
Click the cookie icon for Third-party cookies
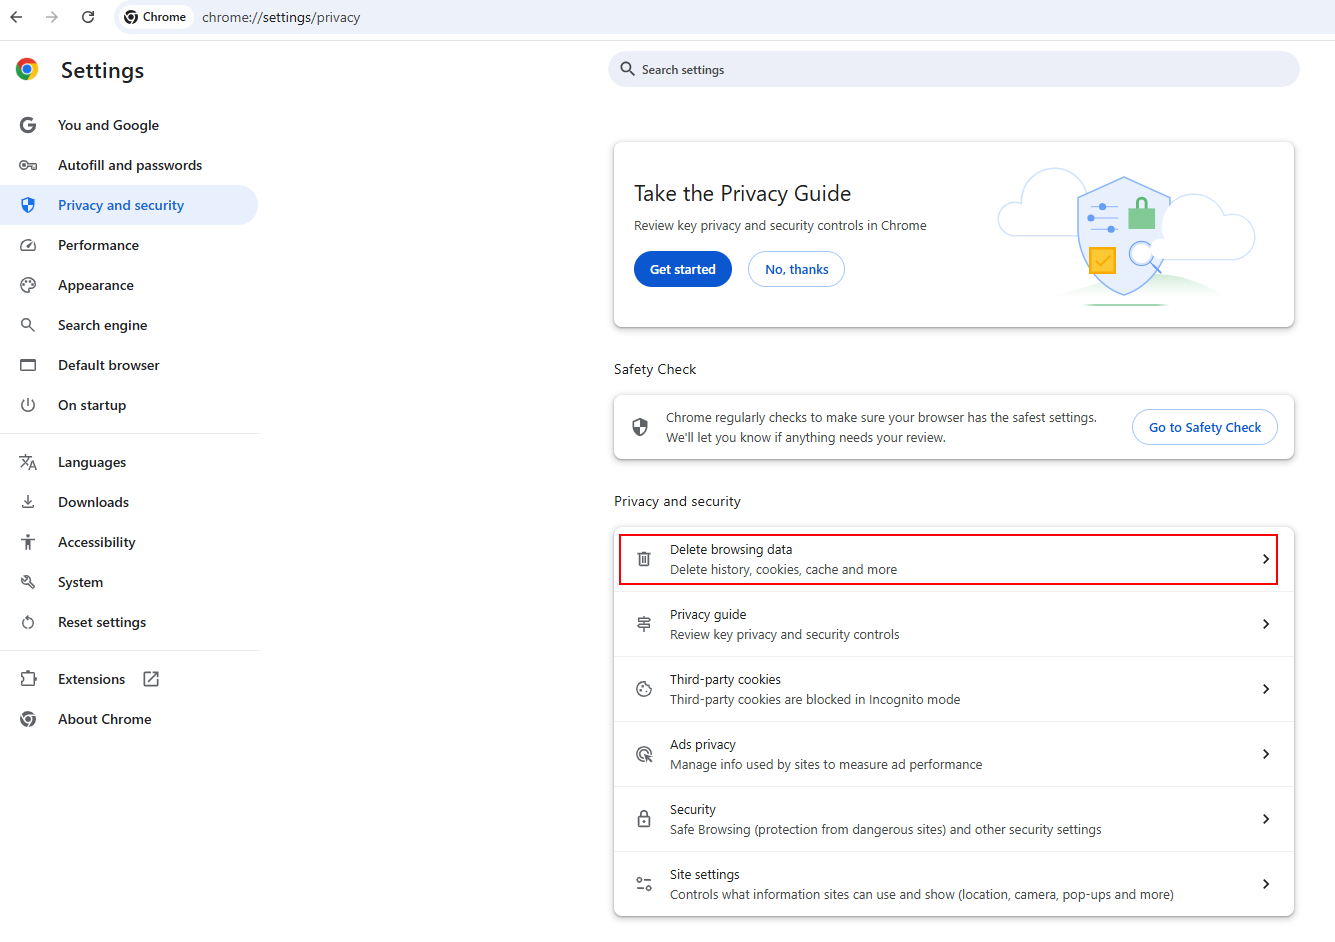pyautogui.click(x=644, y=689)
